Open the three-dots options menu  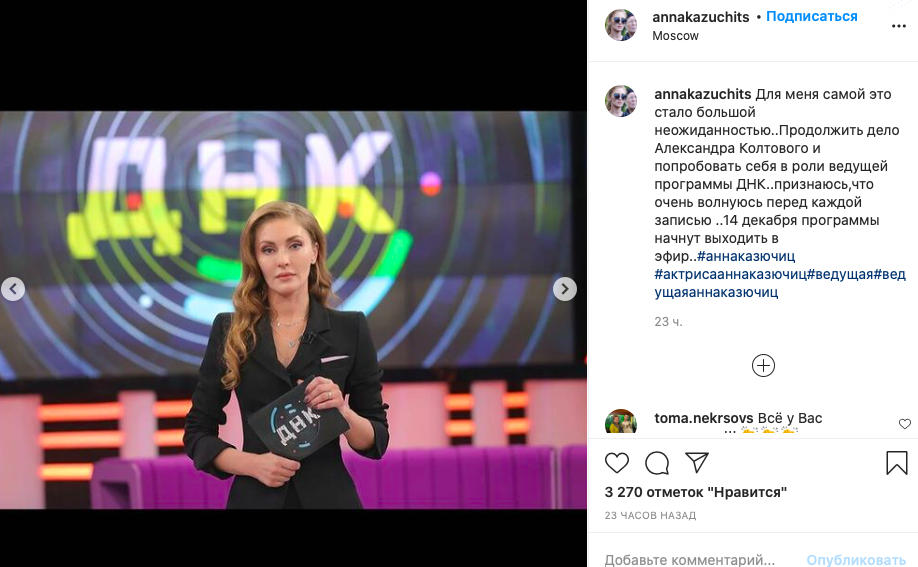click(899, 26)
